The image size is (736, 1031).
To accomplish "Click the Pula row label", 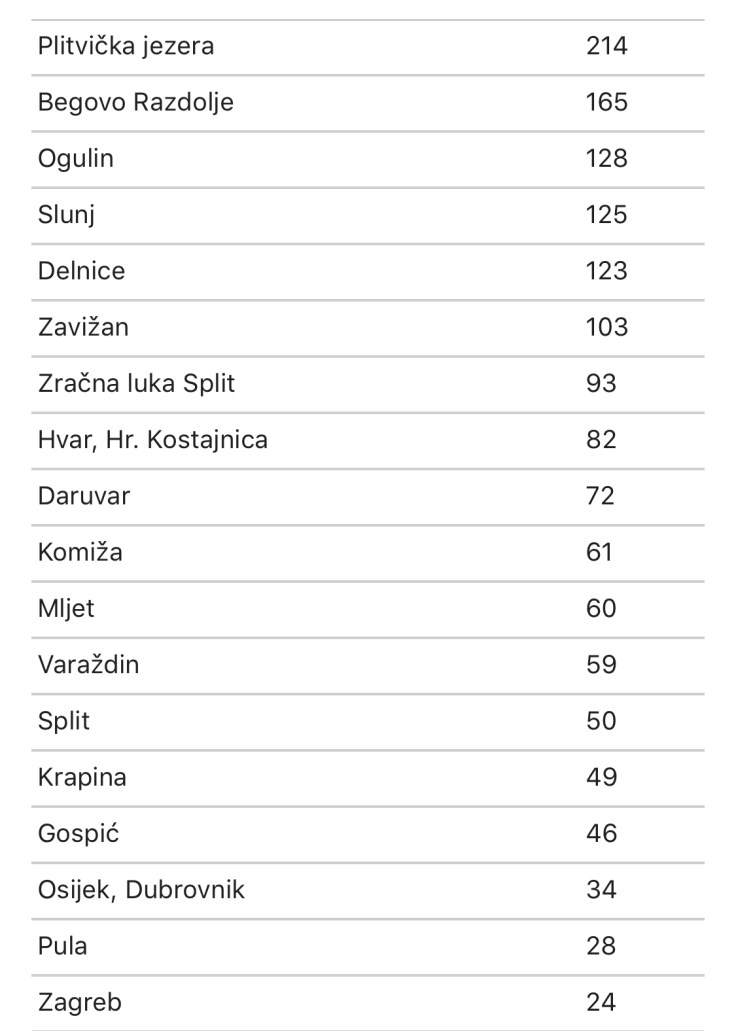I will 62,945.
